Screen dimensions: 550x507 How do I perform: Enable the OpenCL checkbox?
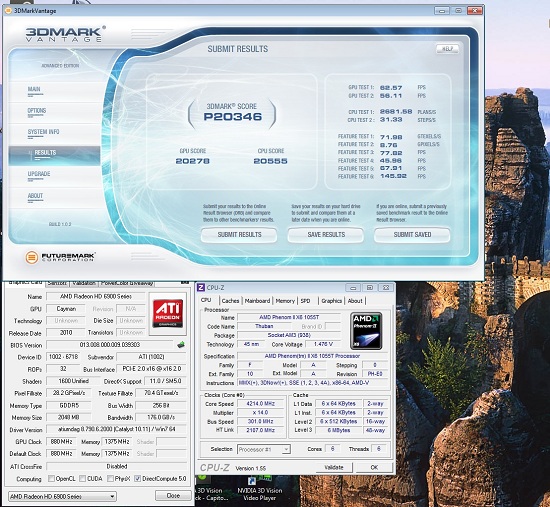(x=52, y=479)
